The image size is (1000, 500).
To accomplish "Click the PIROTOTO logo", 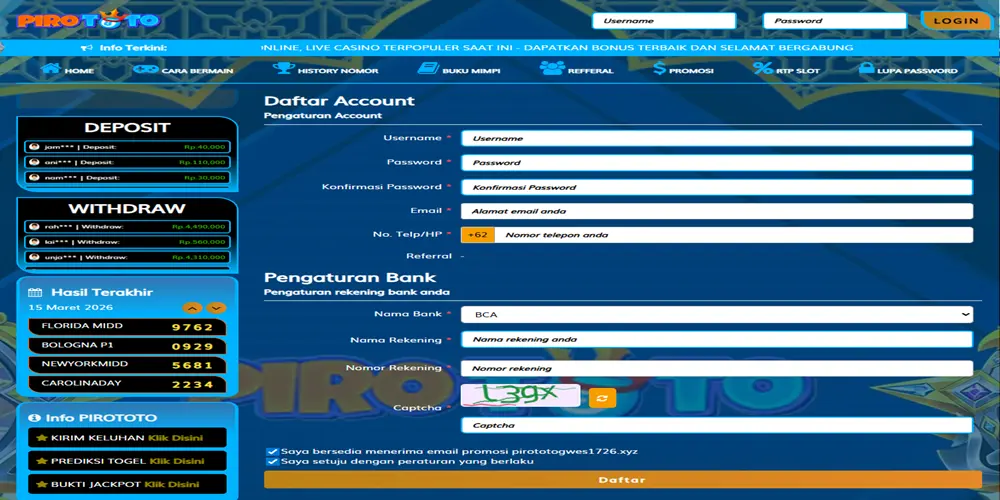I will (89, 19).
